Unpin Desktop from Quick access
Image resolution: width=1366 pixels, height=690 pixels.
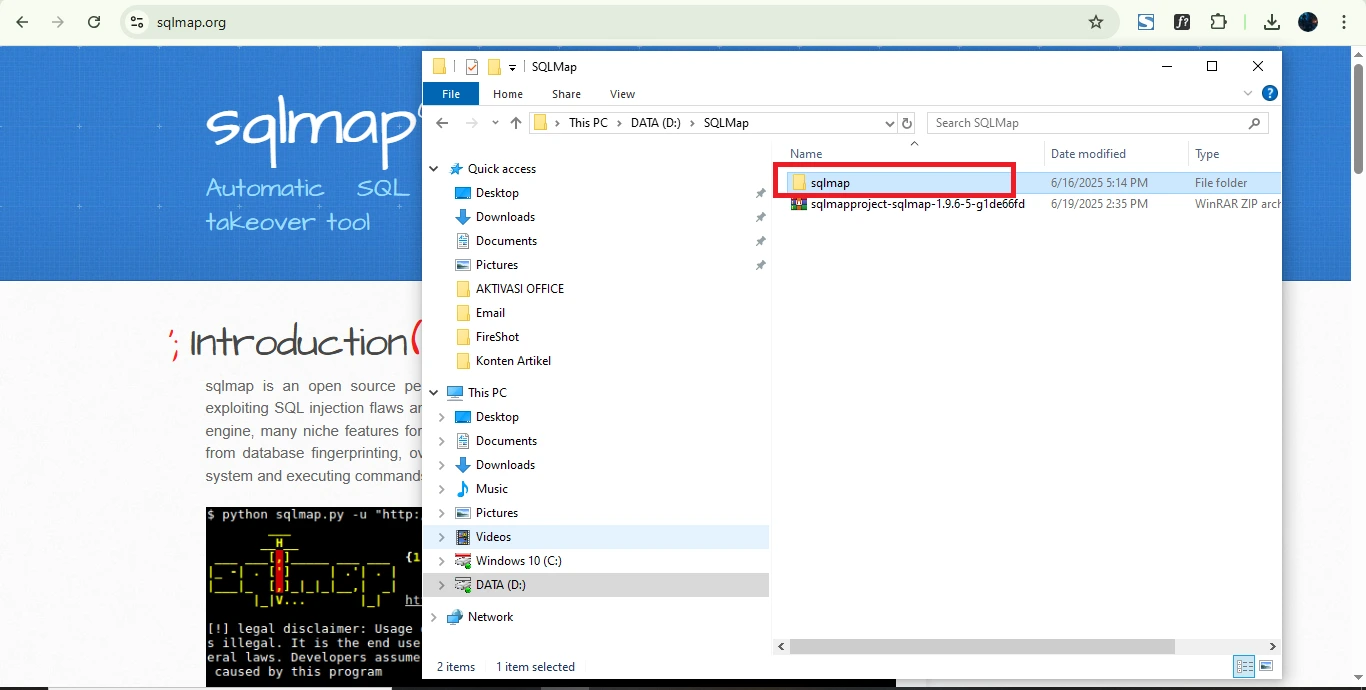(x=760, y=193)
